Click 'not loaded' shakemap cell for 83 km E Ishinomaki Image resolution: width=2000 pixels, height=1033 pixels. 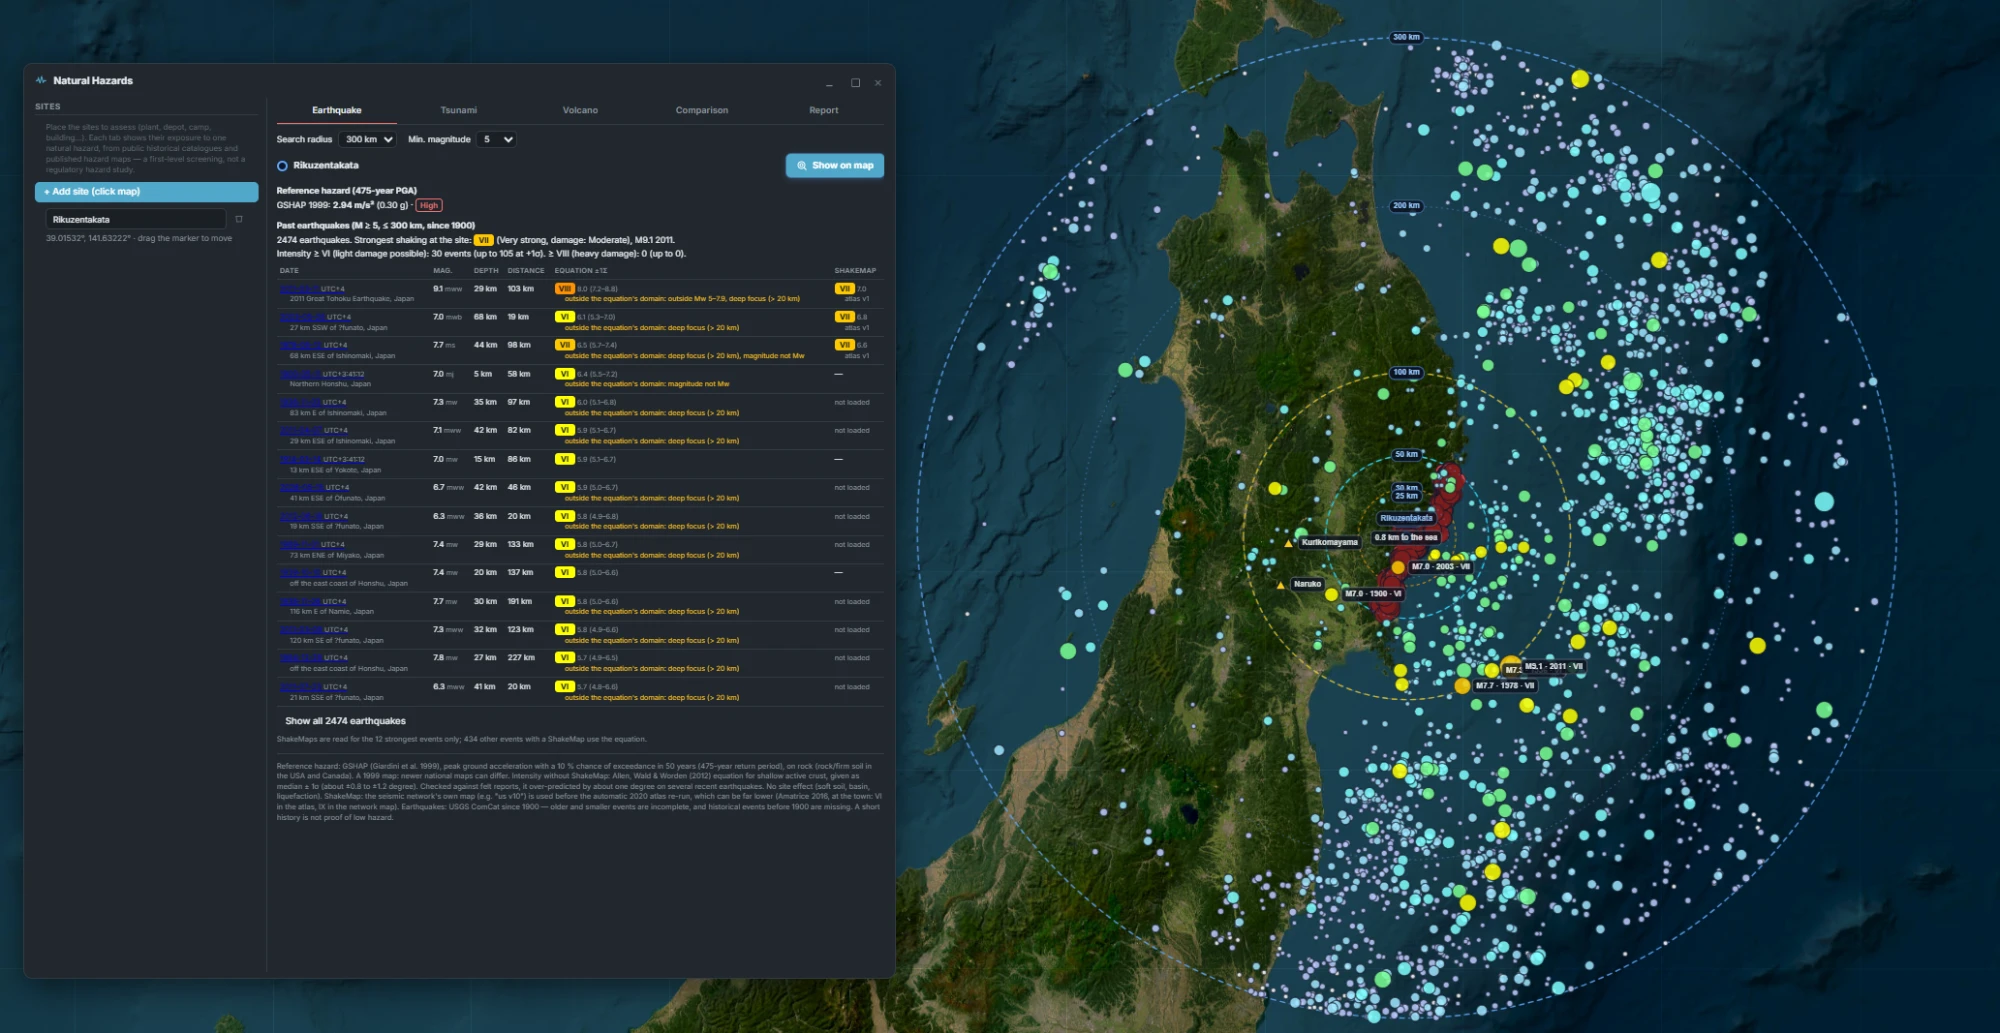tap(852, 403)
